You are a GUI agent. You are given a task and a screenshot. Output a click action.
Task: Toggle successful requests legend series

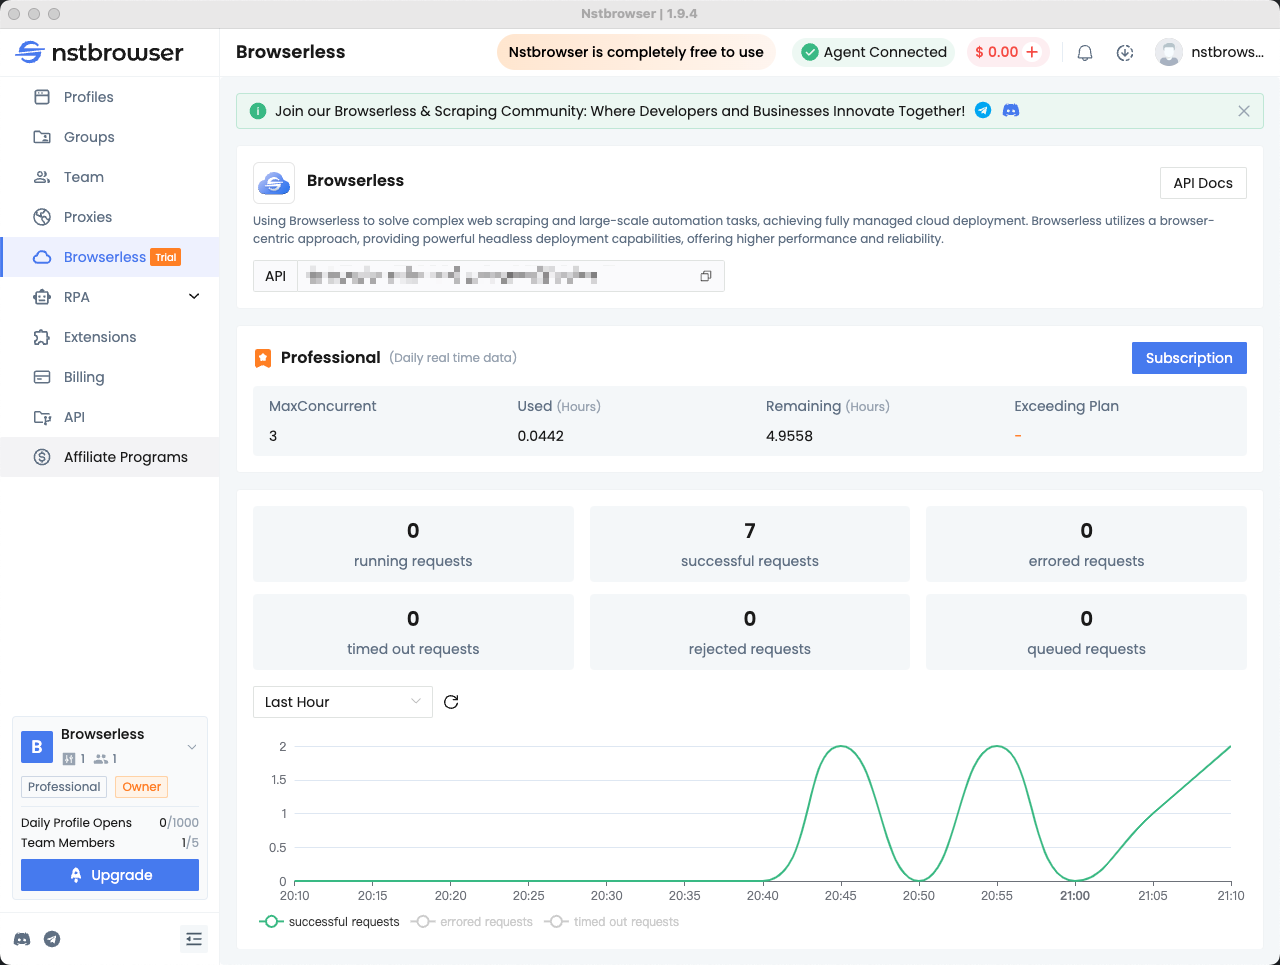click(x=329, y=922)
